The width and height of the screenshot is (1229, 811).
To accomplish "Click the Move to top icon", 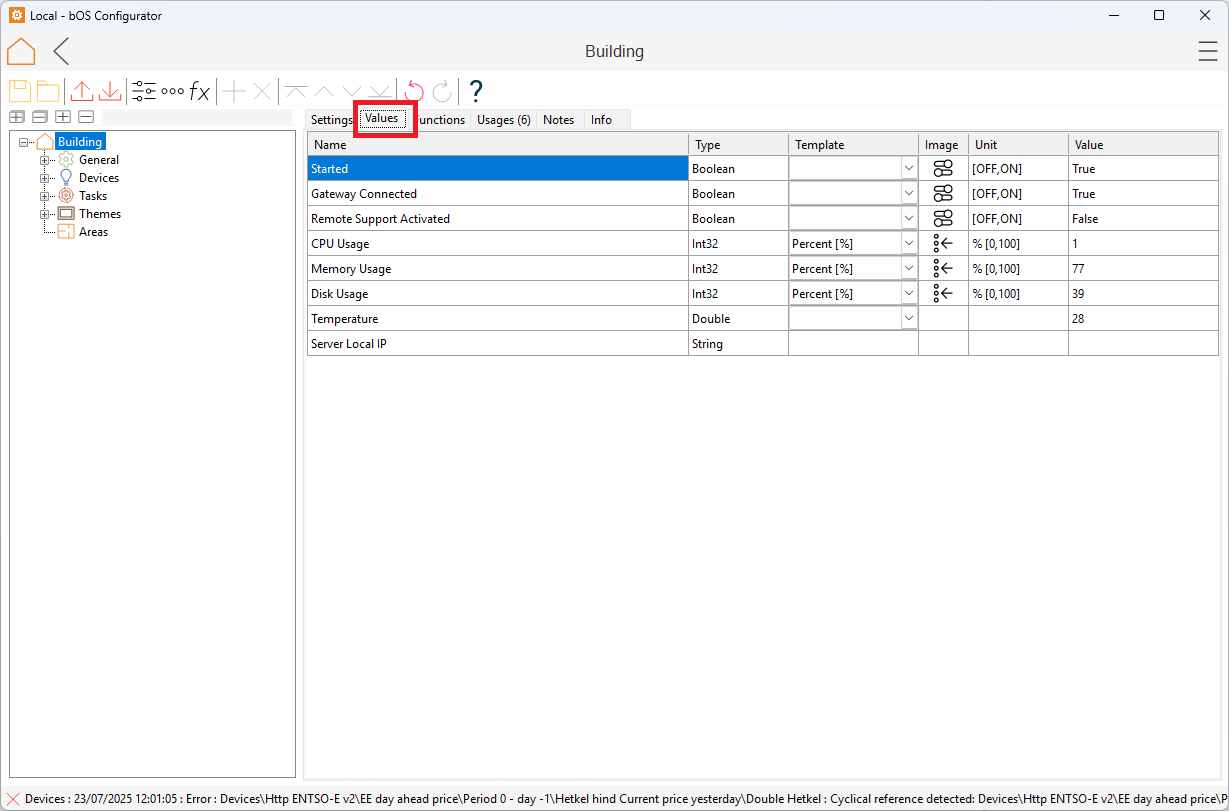I will [x=296, y=91].
